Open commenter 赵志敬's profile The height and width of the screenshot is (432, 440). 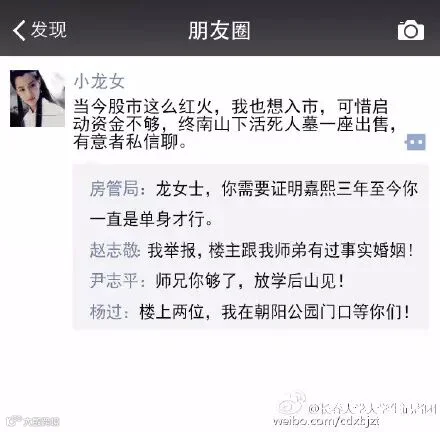(115, 250)
